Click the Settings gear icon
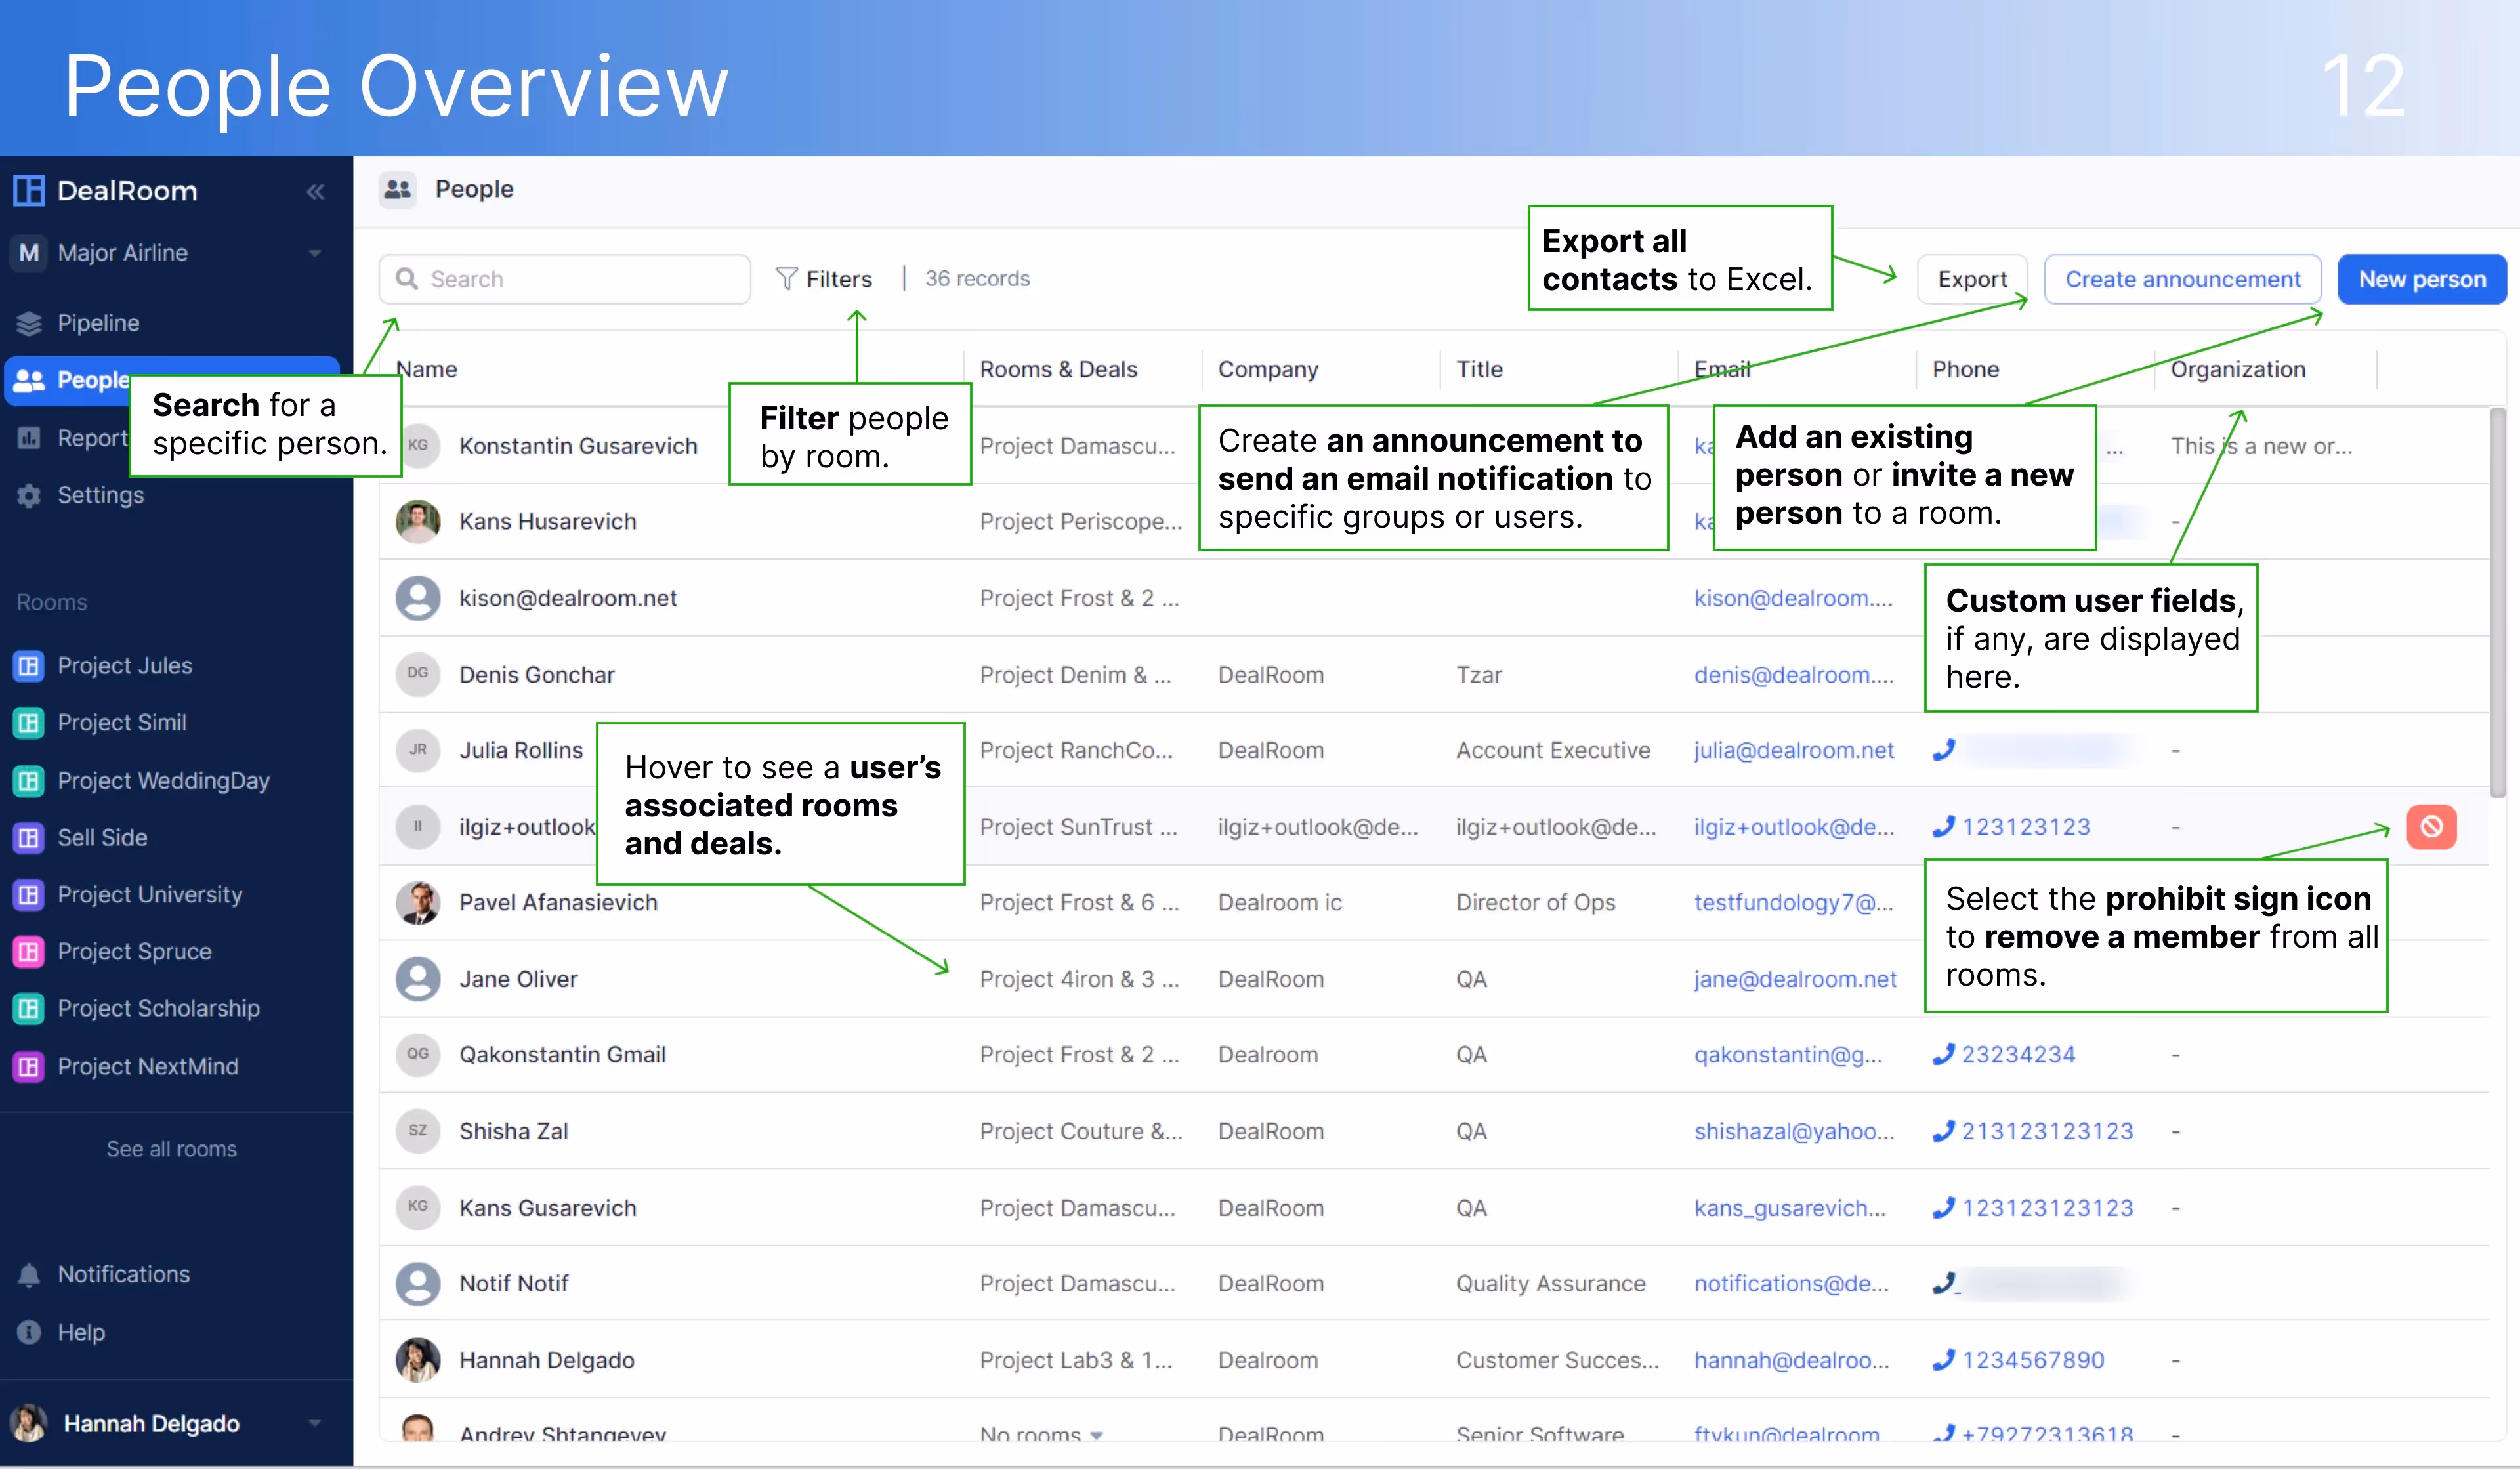The image size is (2520, 1470). [29, 495]
